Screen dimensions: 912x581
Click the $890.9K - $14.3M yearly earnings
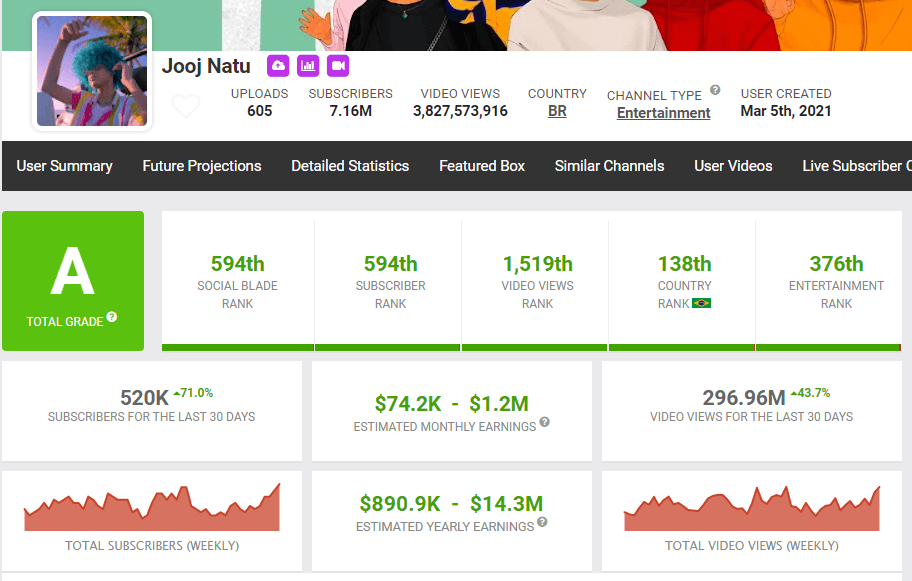[x=451, y=504]
